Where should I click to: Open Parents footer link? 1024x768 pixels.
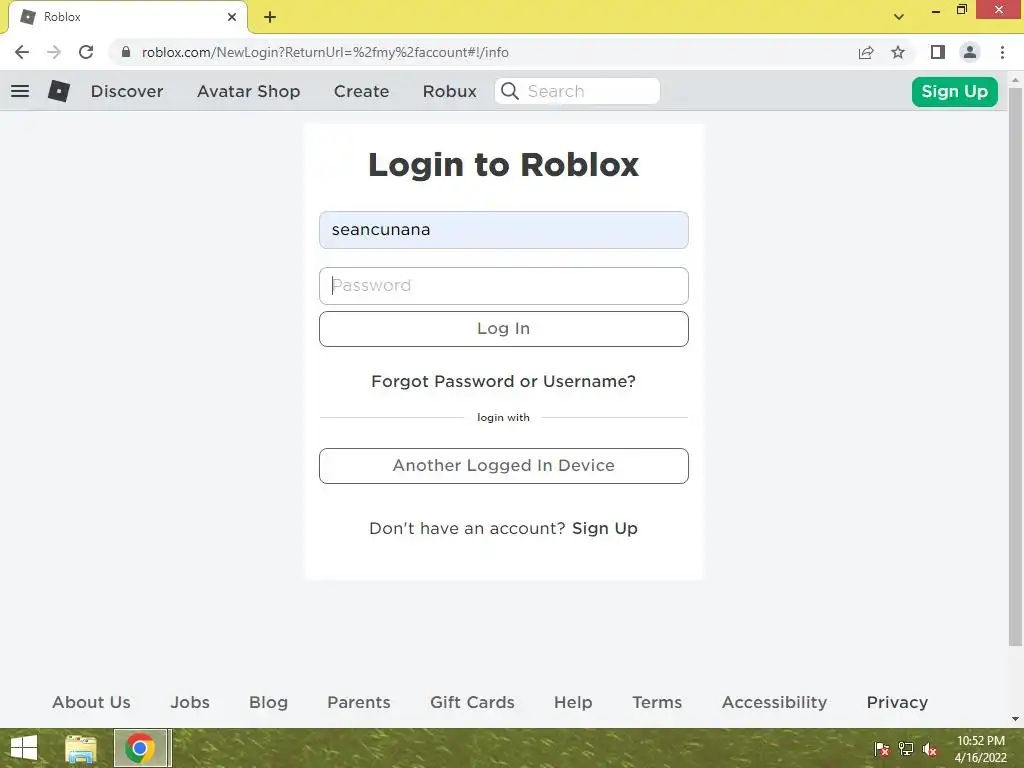[359, 703]
